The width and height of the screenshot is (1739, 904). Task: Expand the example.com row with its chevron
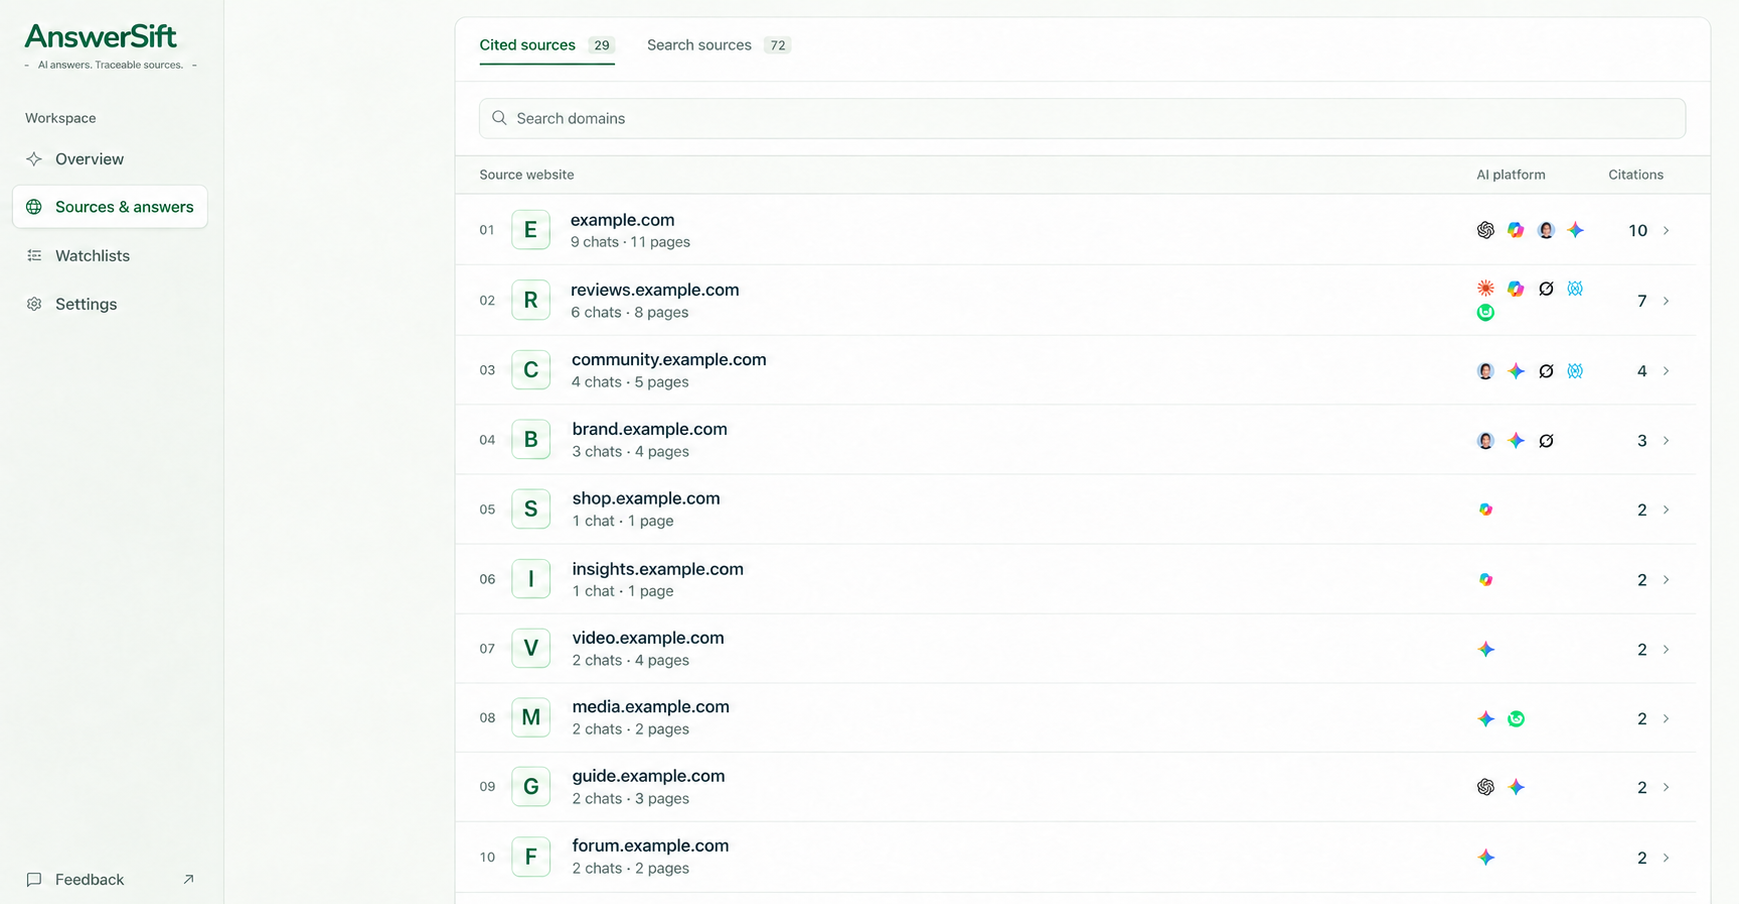click(1666, 231)
